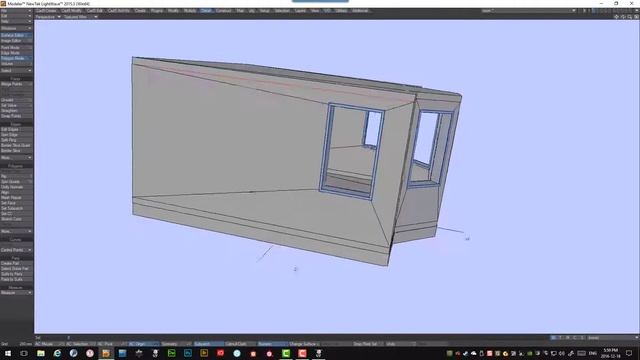Switch to the Create tab
640x360 pixels.
coord(140,11)
